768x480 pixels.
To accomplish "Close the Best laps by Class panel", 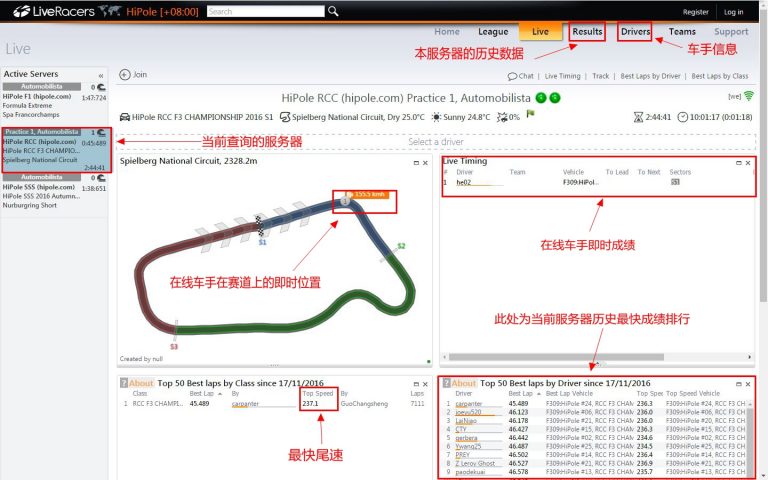I will click(425, 384).
